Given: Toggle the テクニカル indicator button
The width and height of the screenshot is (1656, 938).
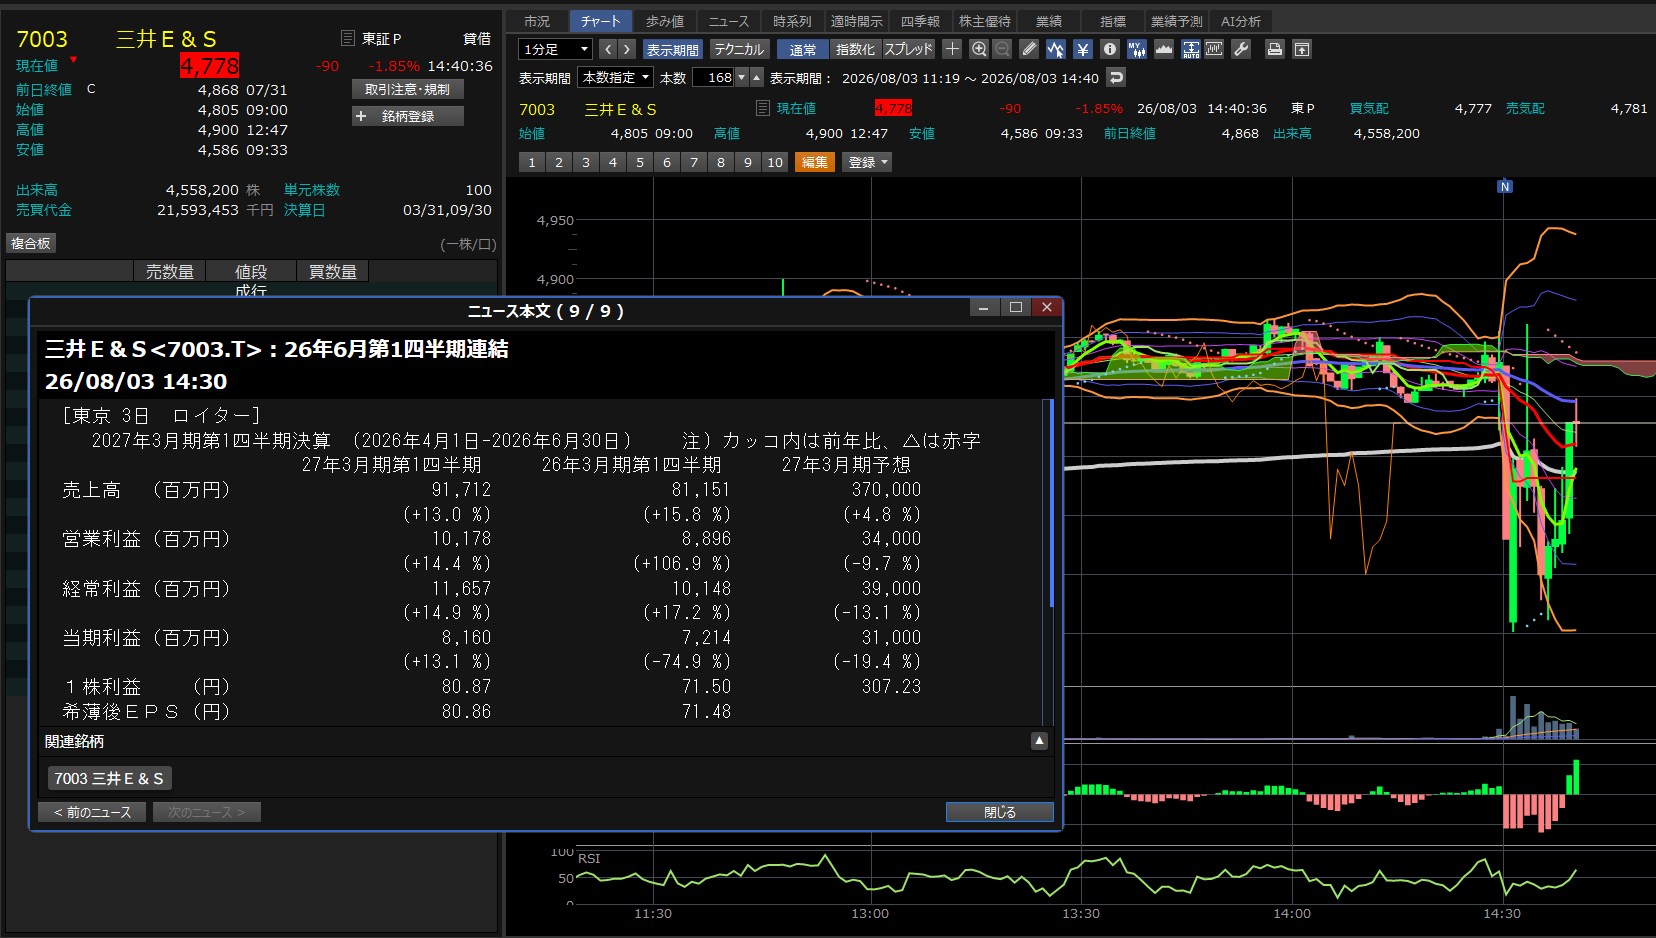Looking at the screenshot, I should click(x=739, y=49).
